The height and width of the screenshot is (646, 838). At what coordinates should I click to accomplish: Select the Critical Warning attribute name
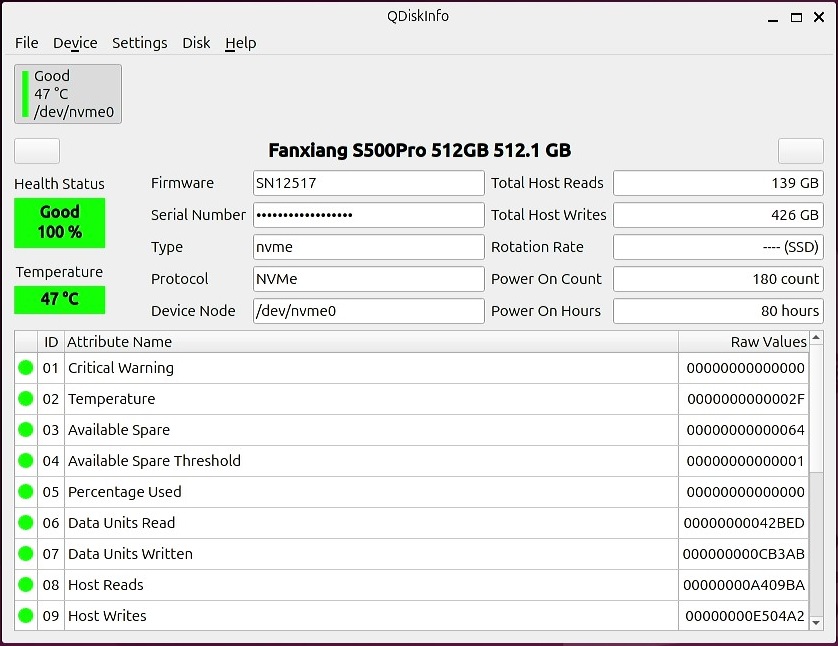point(121,368)
